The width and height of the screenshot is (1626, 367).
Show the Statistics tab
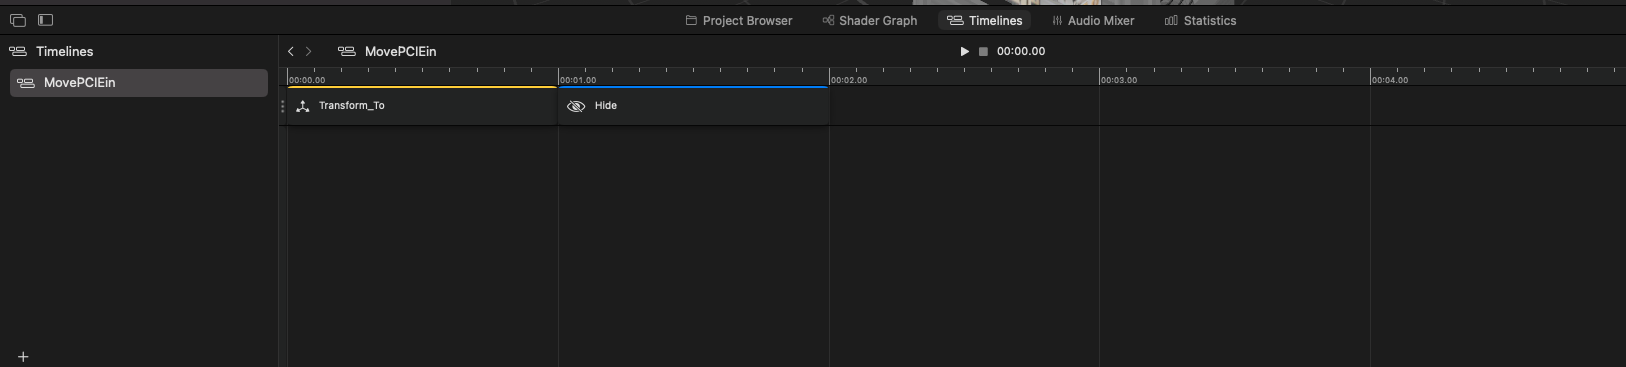pos(1200,20)
